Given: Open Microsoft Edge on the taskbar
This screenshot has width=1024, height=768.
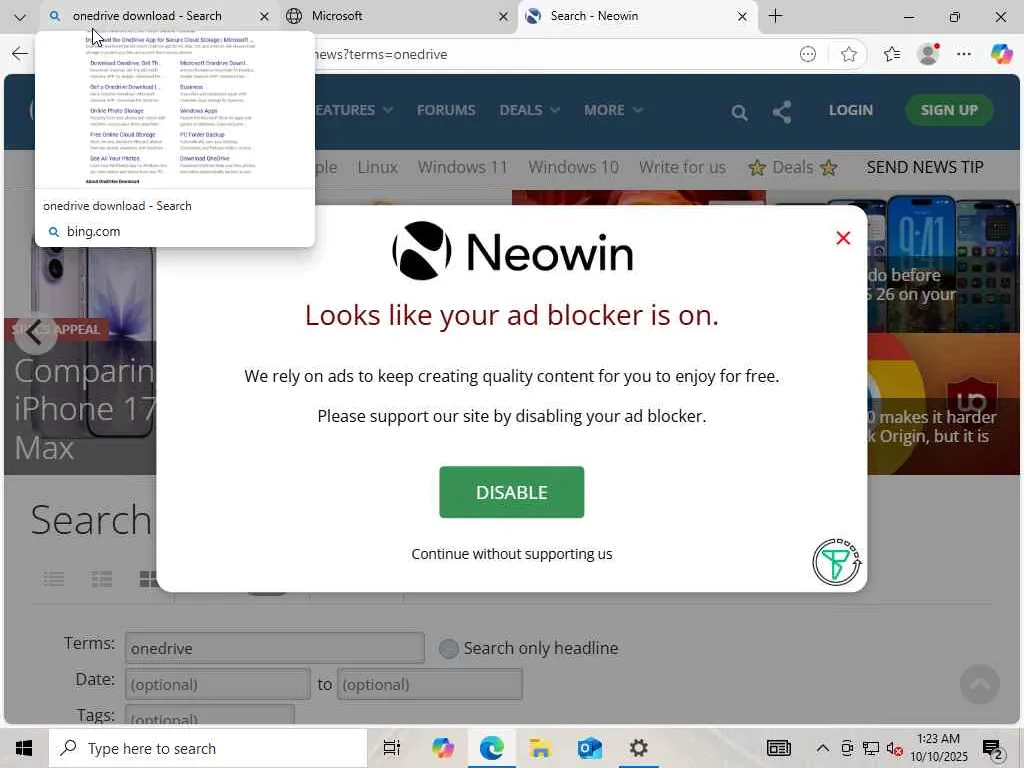Looking at the screenshot, I should [x=492, y=748].
